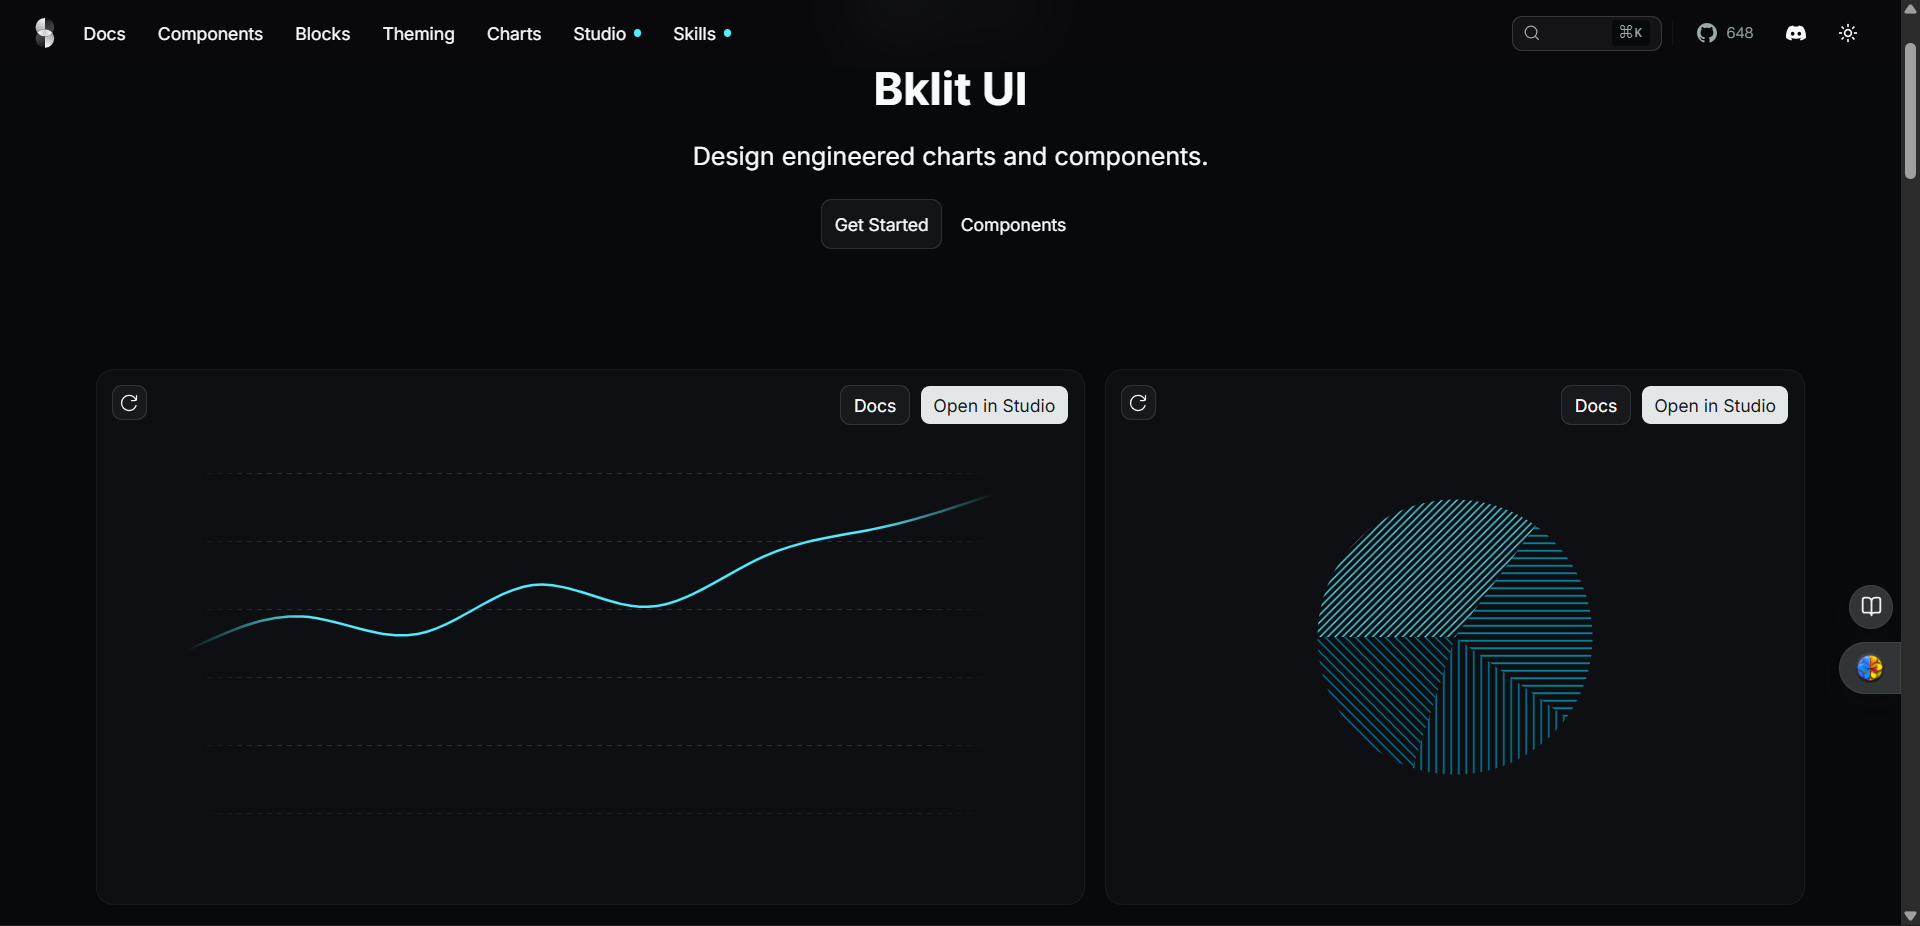This screenshot has height=926, width=1920.
Task: Open Docs for the pie chart
Action: [1596, 406]
